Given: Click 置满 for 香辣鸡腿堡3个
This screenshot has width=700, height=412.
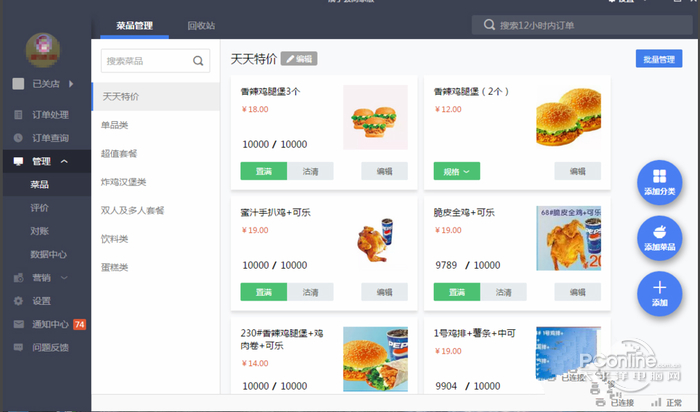Looking at the screenshot, I should (263, 171).
